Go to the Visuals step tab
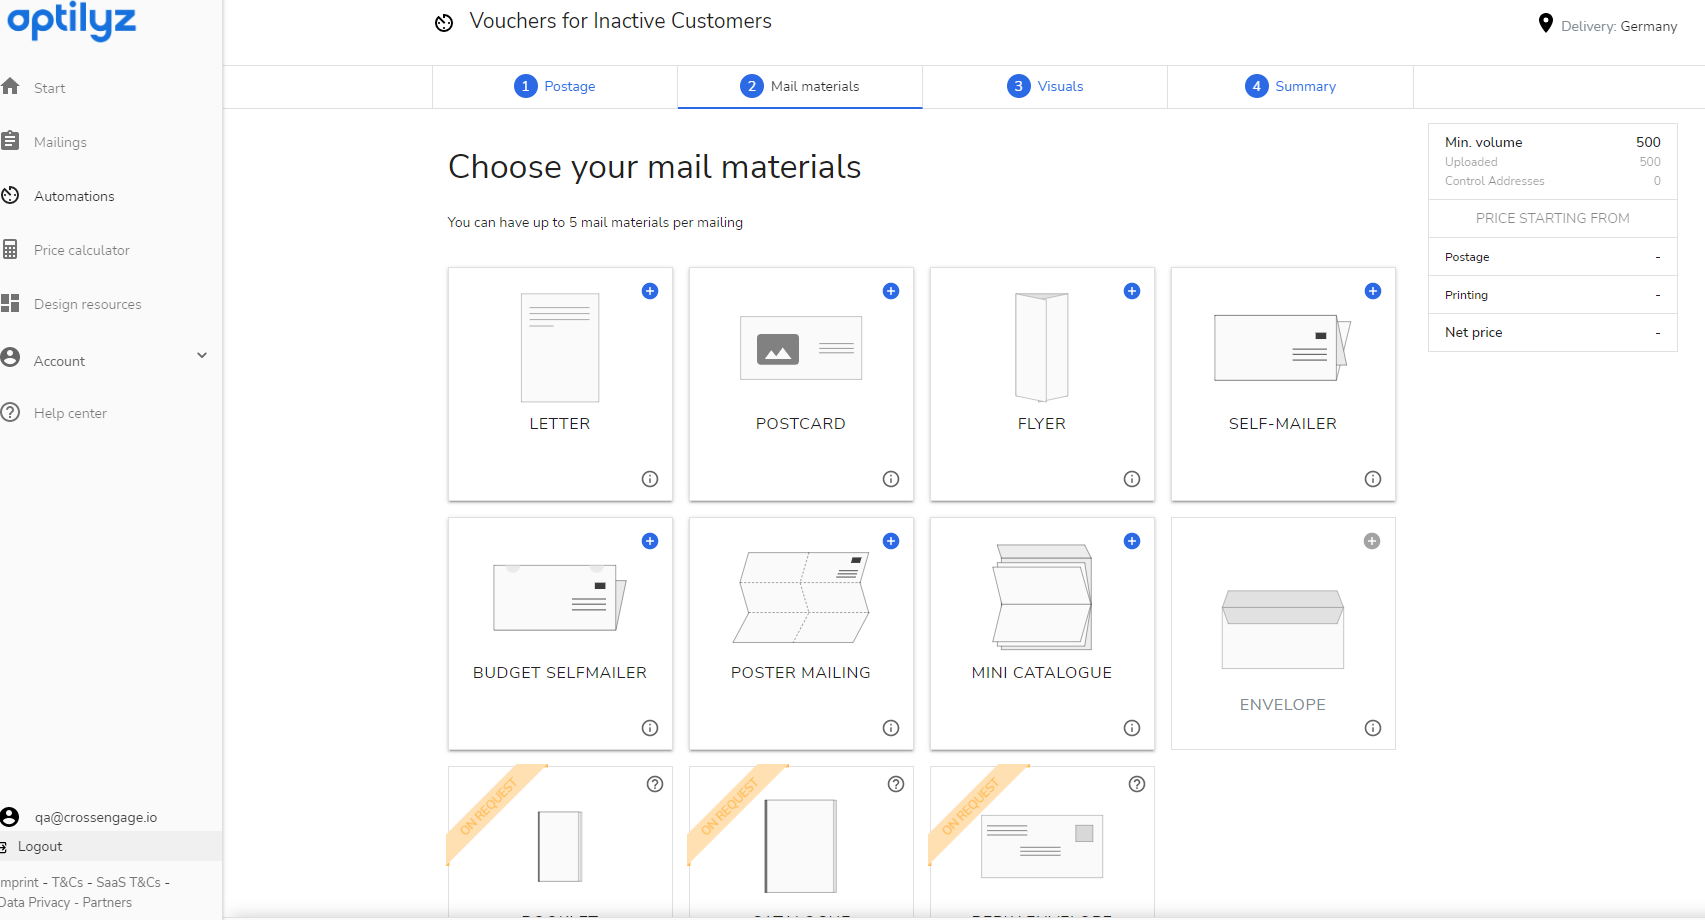Screen dimensions: 1705x920 pyautogui.click(x=1045, y=87)
